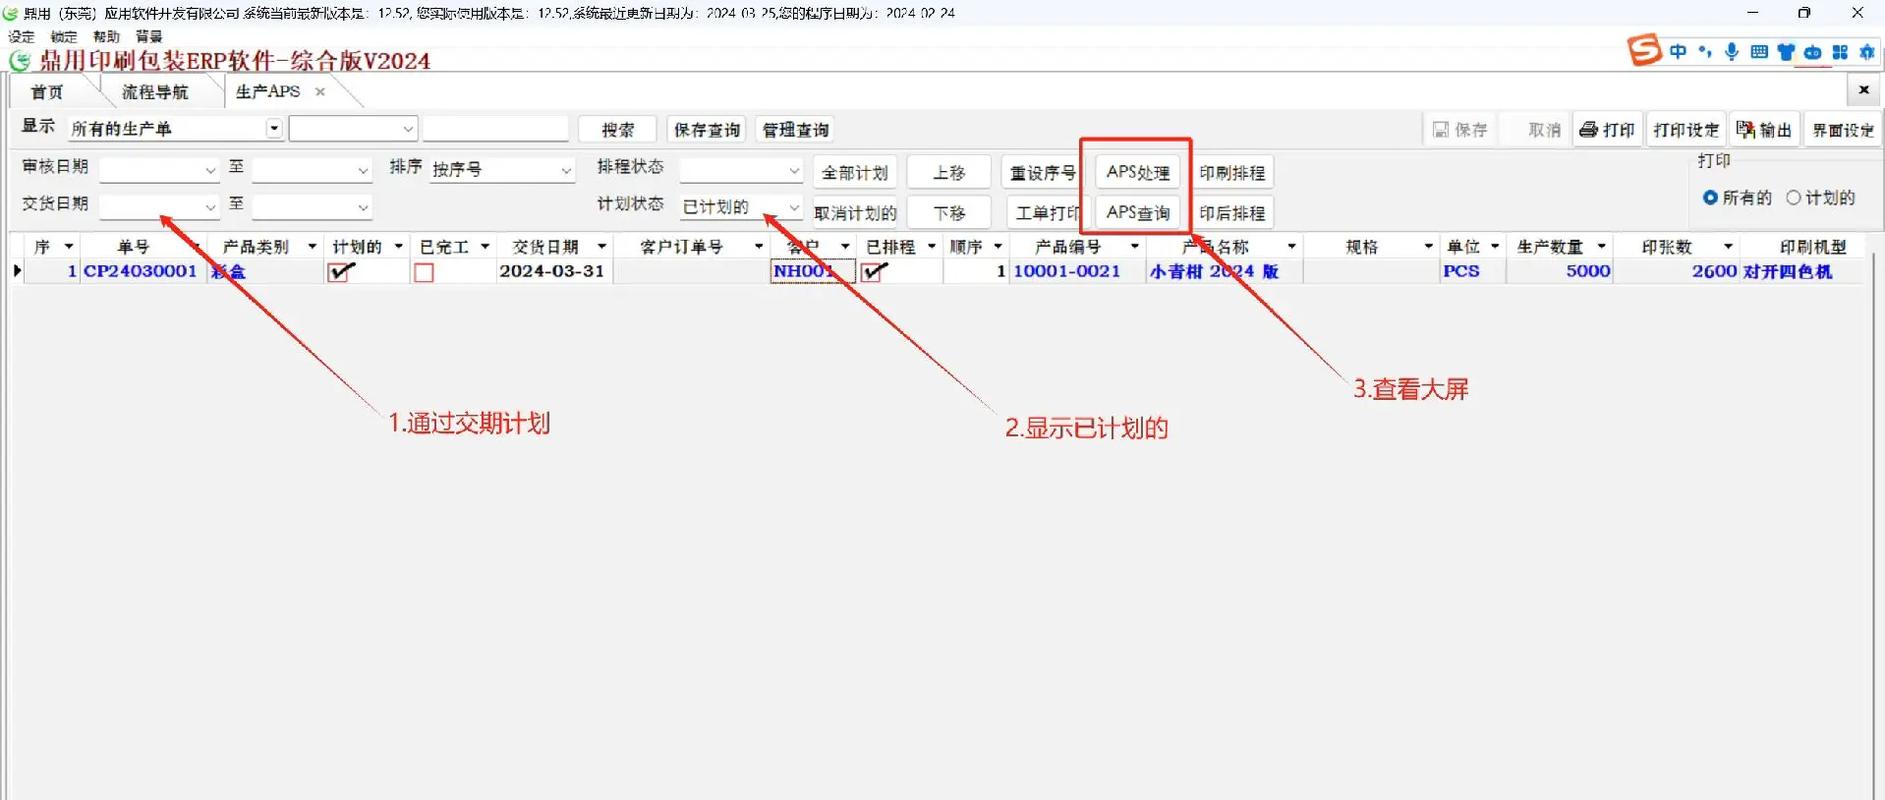Open Sogou game assistant icon
This screenshot has height=800, width=1885.
click(x=1813, y=51)
